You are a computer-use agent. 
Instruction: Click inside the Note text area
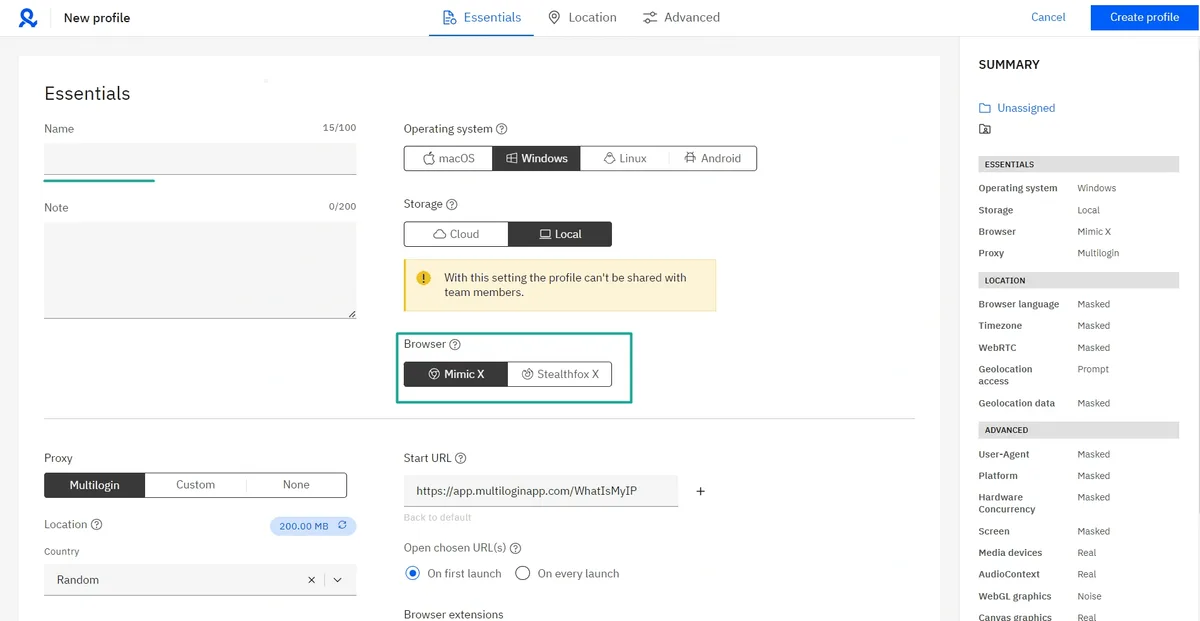tap(200, 270)
